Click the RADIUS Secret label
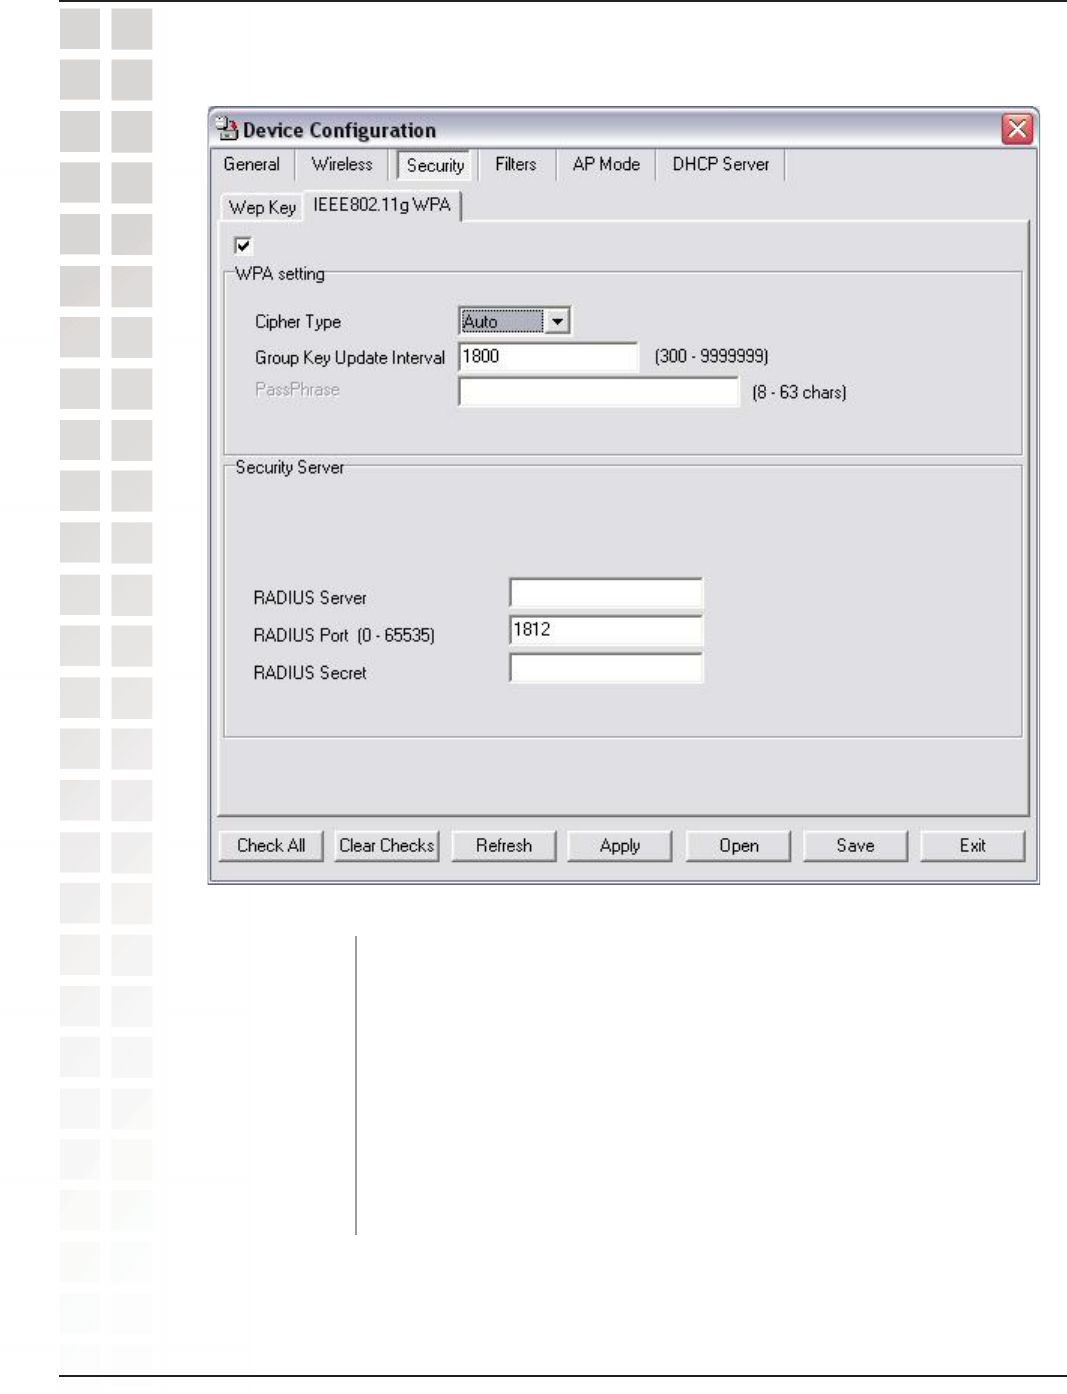1067x1394 pixels. click(x=310, y=673)
